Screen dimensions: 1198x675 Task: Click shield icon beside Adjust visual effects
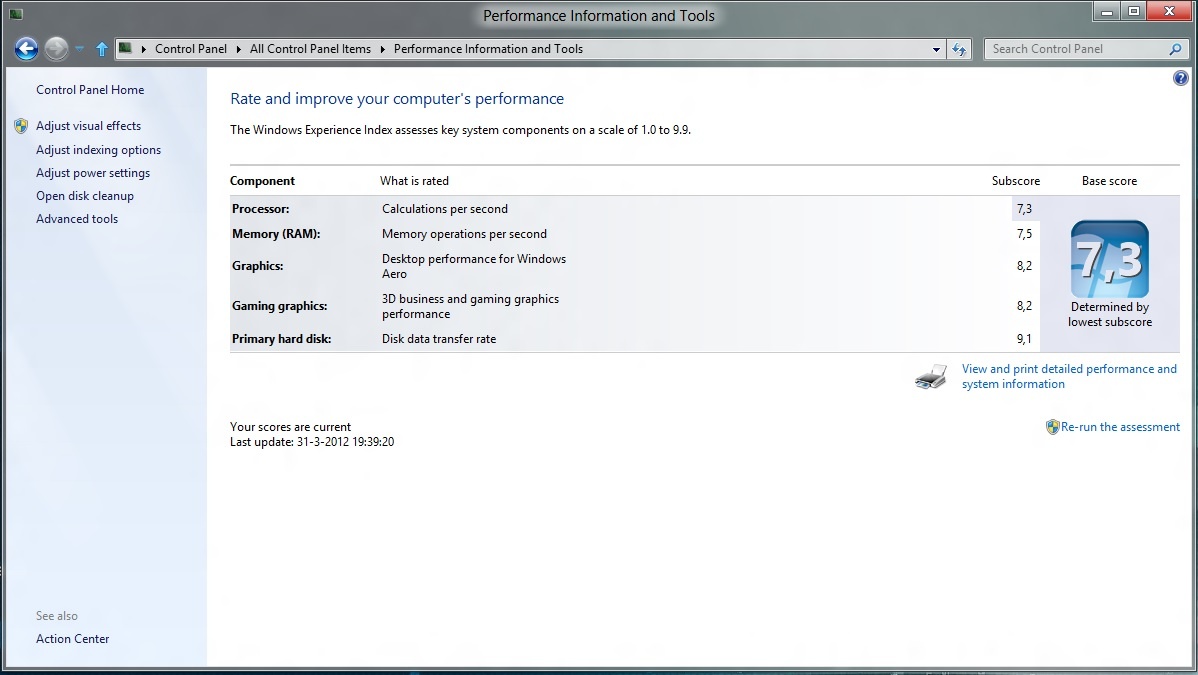(21, 126)
